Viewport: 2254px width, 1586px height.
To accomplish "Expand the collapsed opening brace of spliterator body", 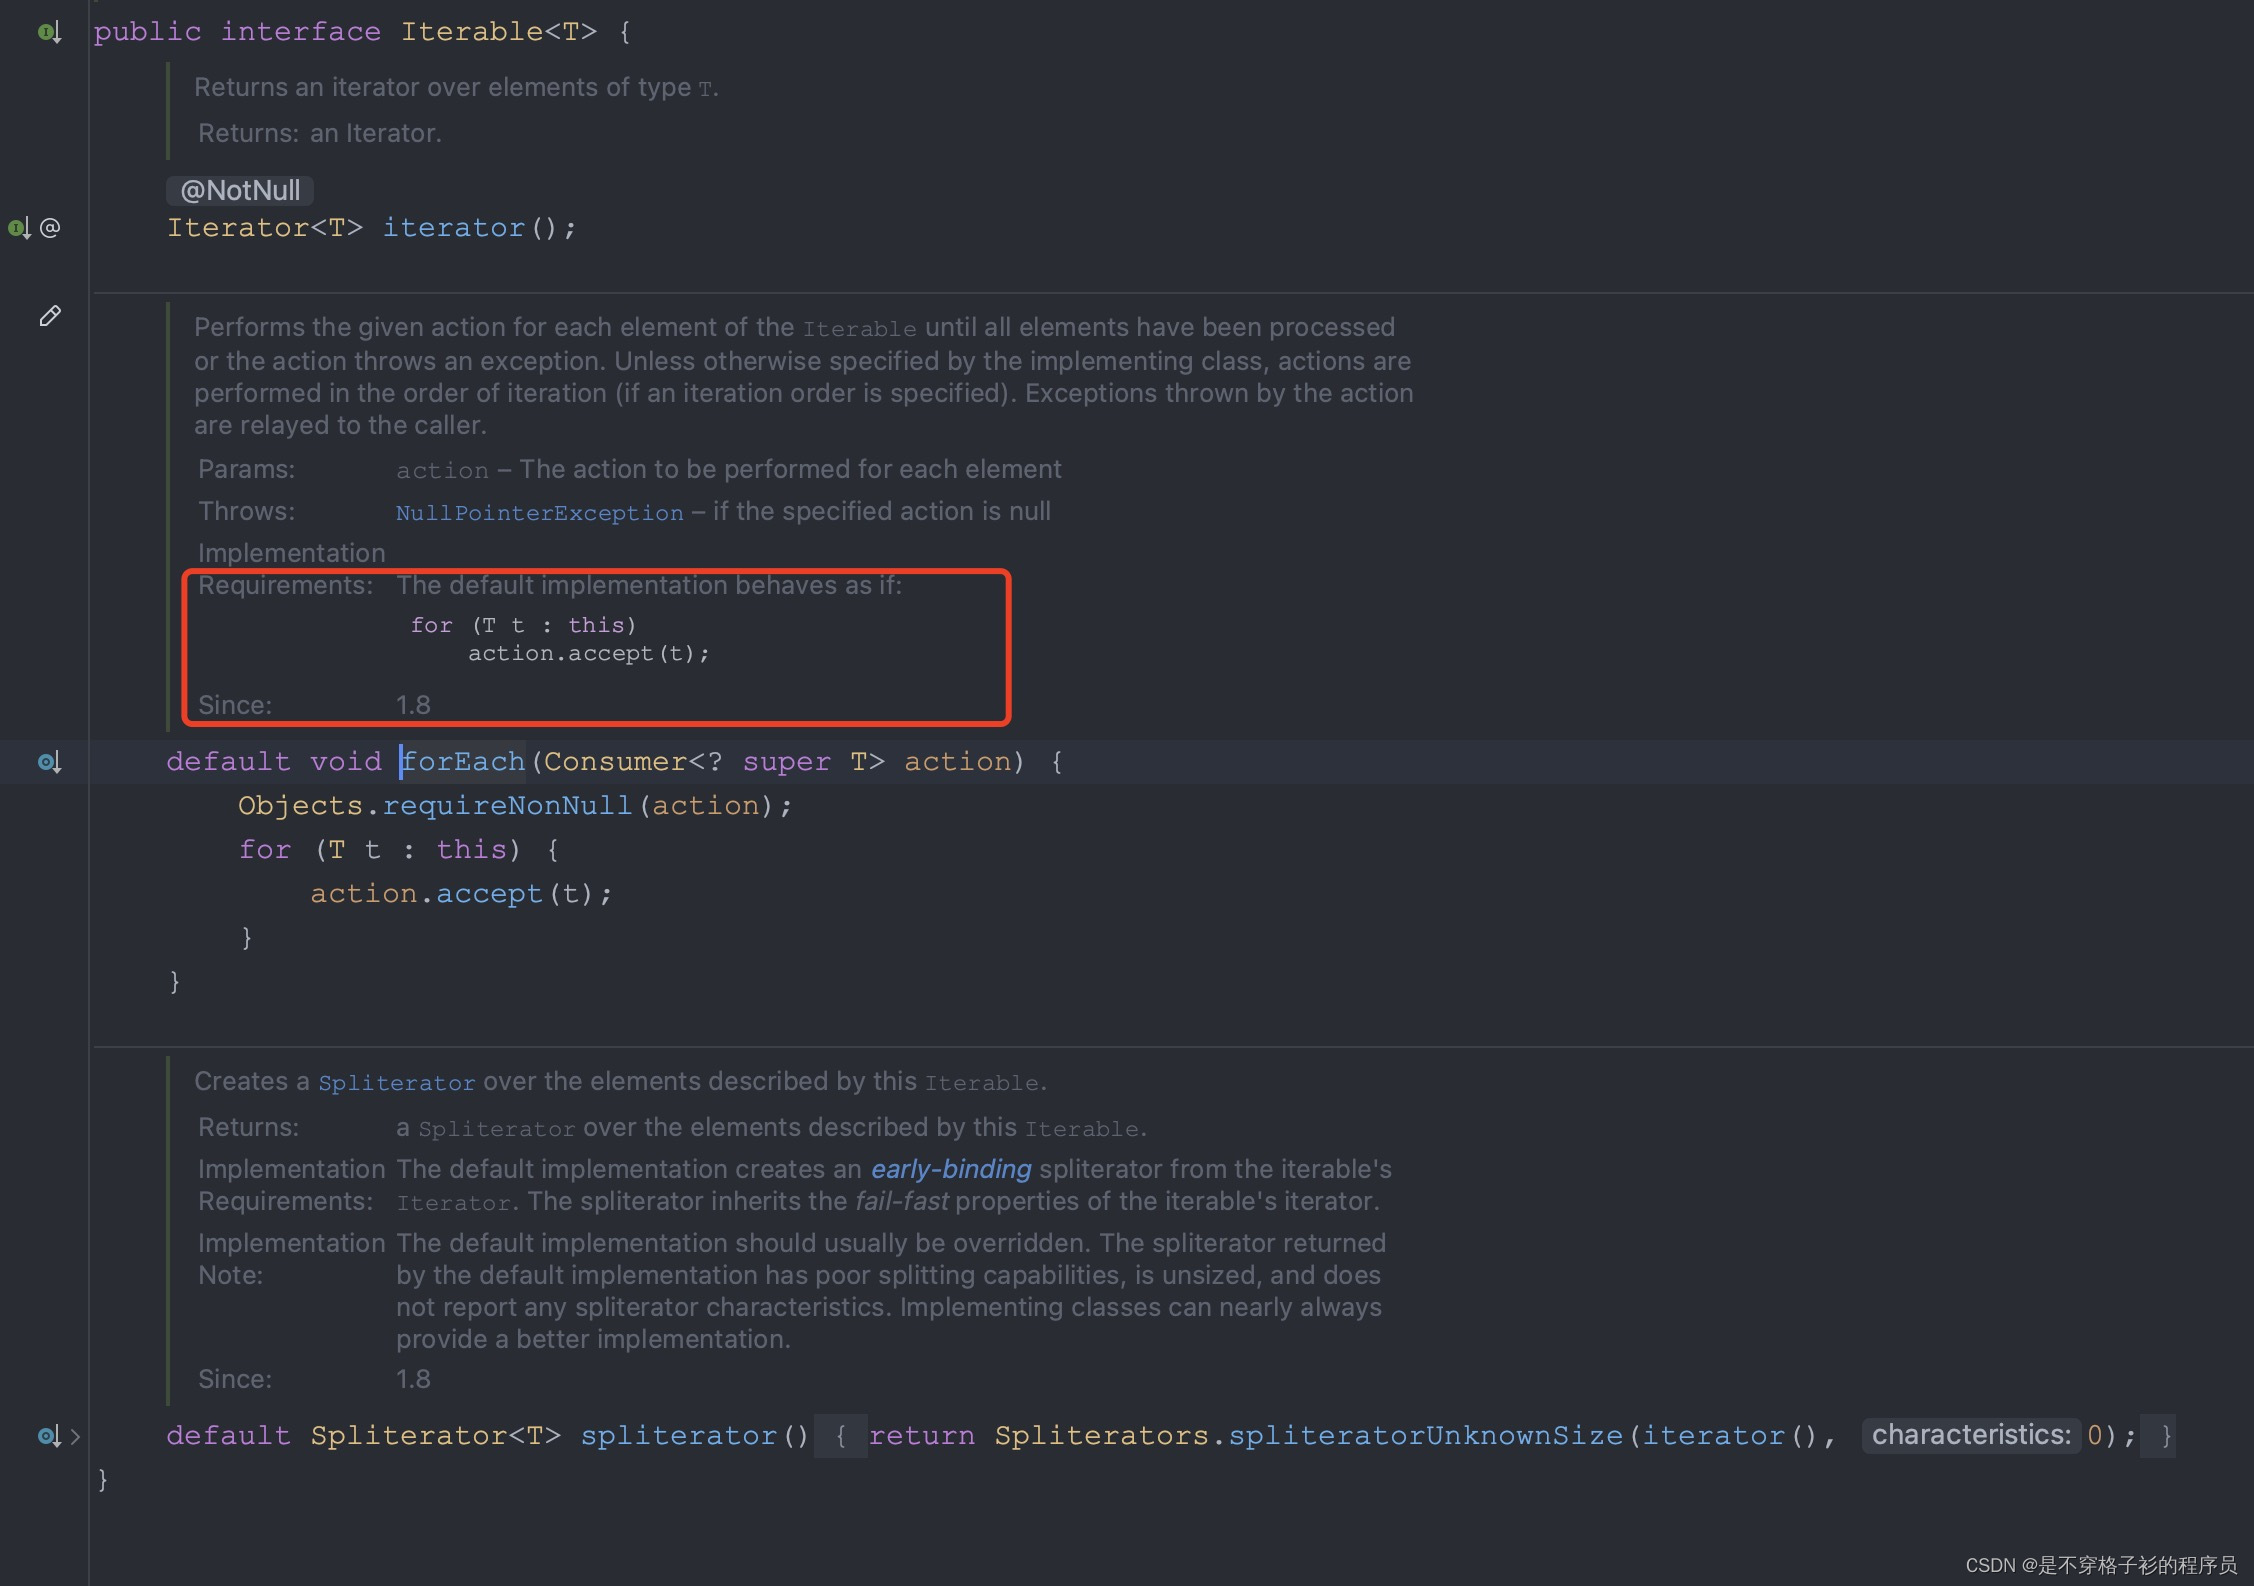I will 841,1437.
